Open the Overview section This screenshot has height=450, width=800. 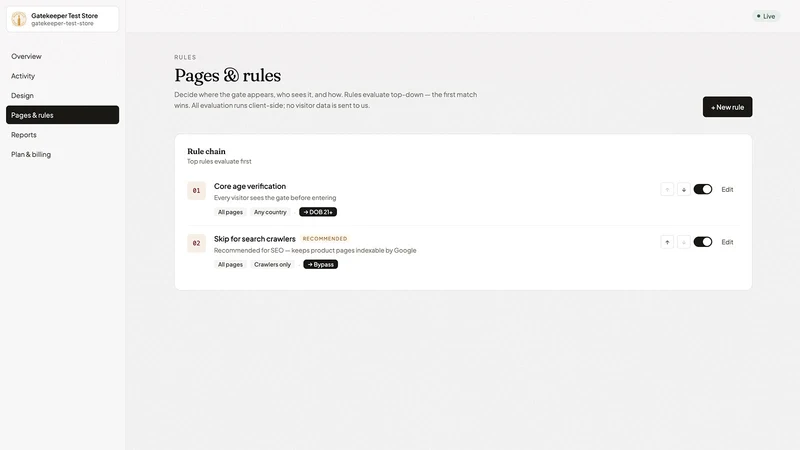pyautogui.click(x=62, y=56)
